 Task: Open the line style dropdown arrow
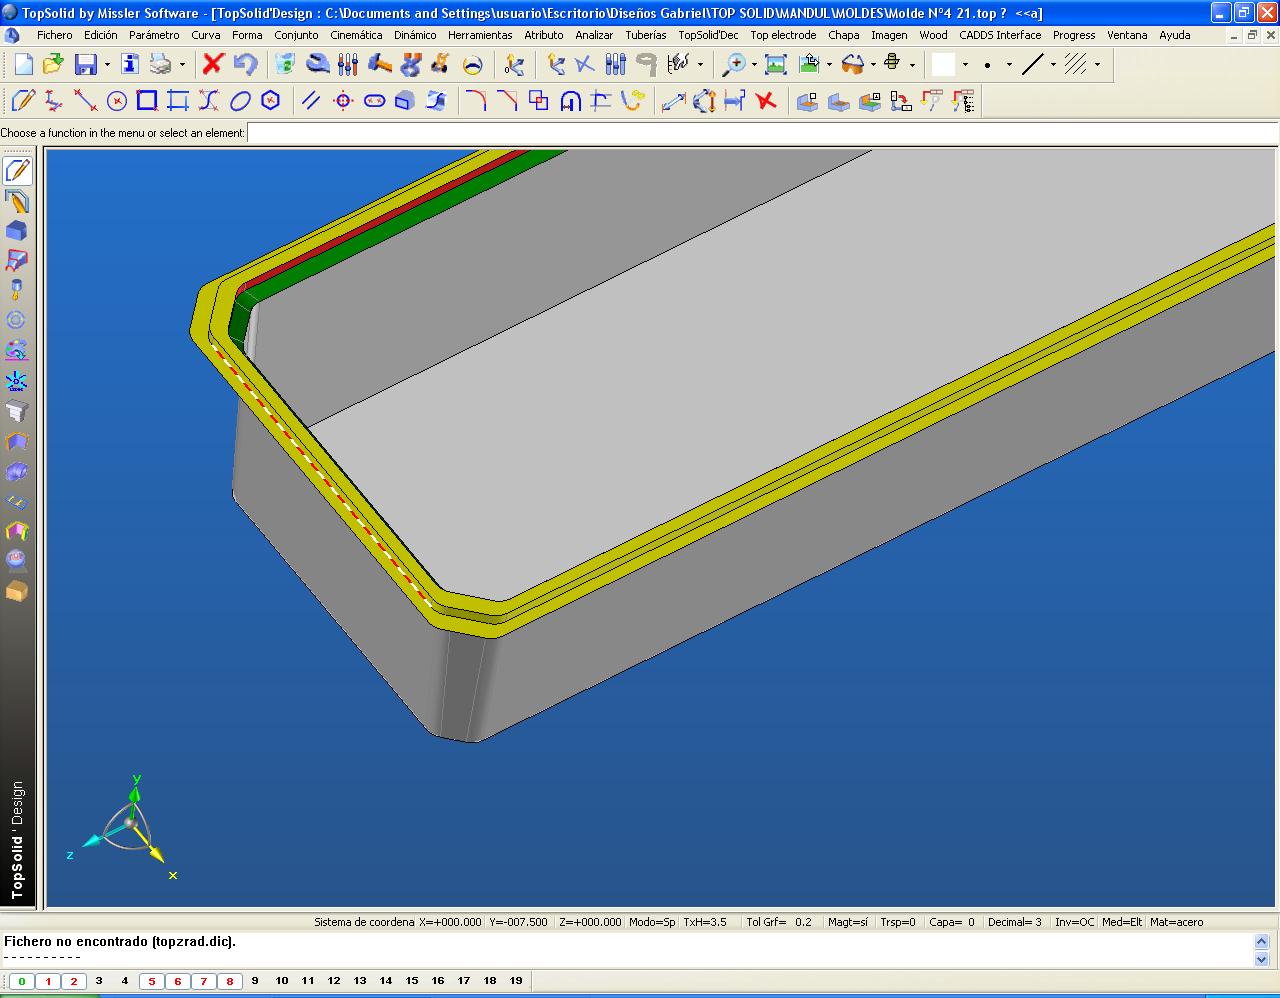[x=1053, y=65]
